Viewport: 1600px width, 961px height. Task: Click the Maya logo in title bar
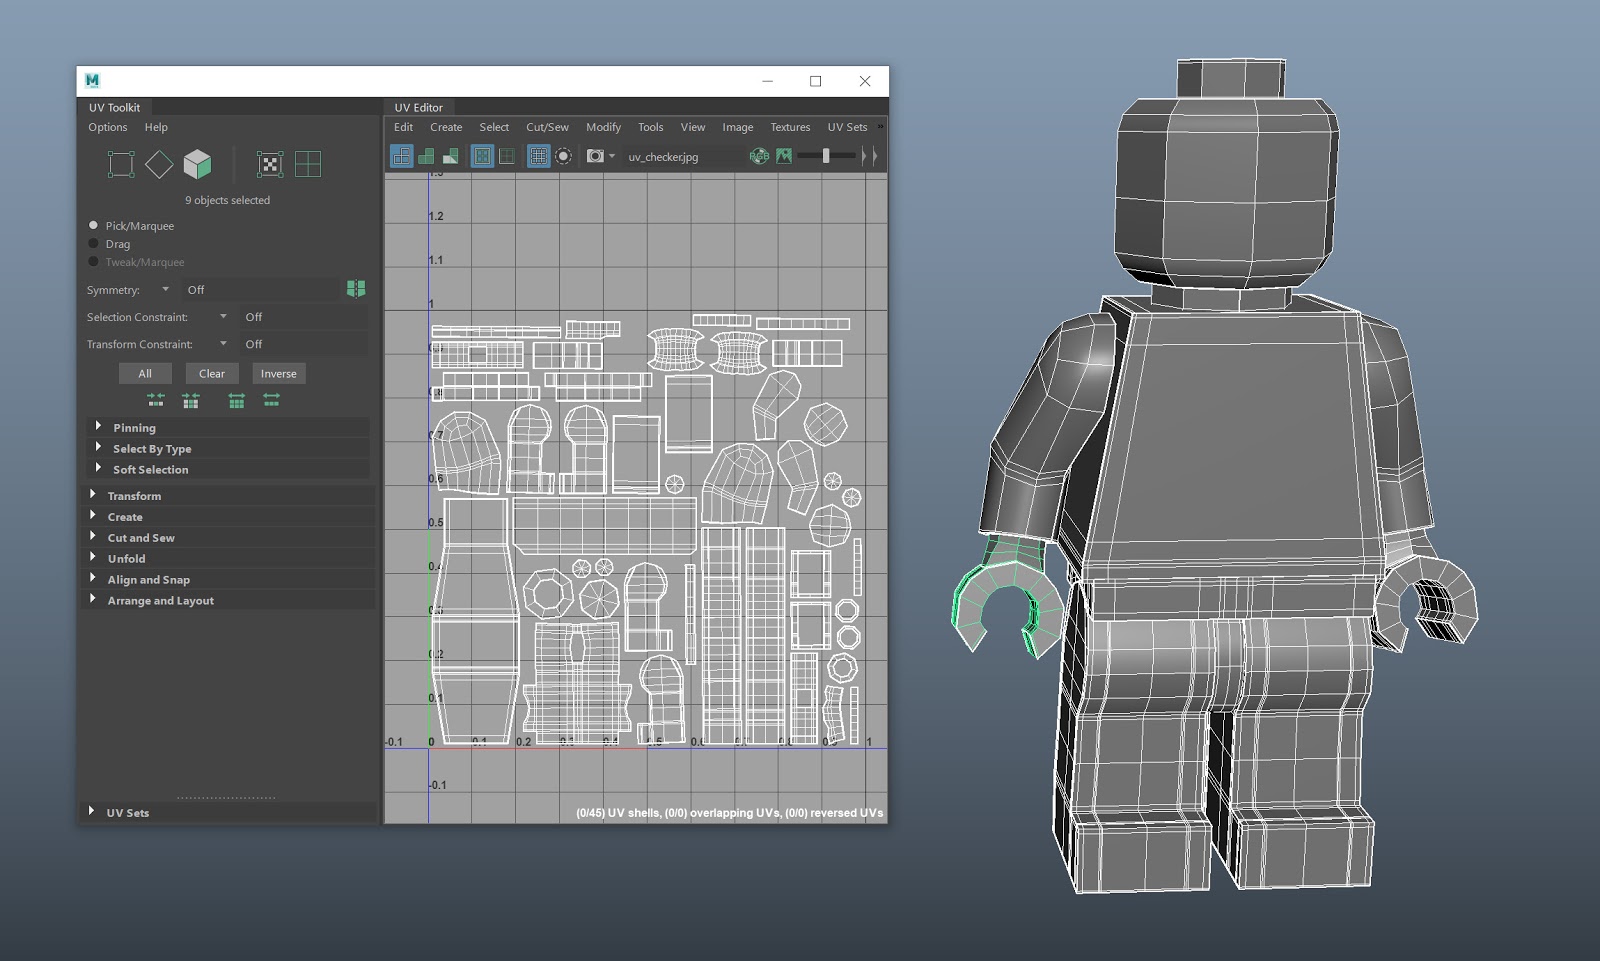[x=93, y=81]
